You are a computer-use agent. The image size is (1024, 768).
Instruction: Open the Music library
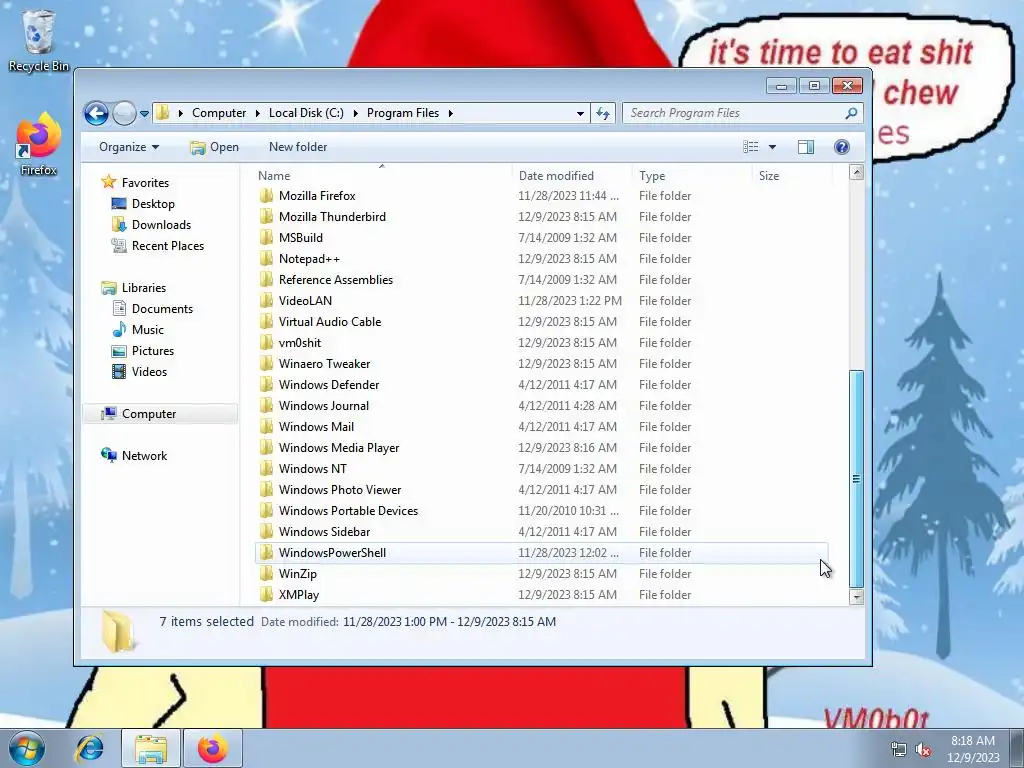pyautogui.click(x=148, y=330)
